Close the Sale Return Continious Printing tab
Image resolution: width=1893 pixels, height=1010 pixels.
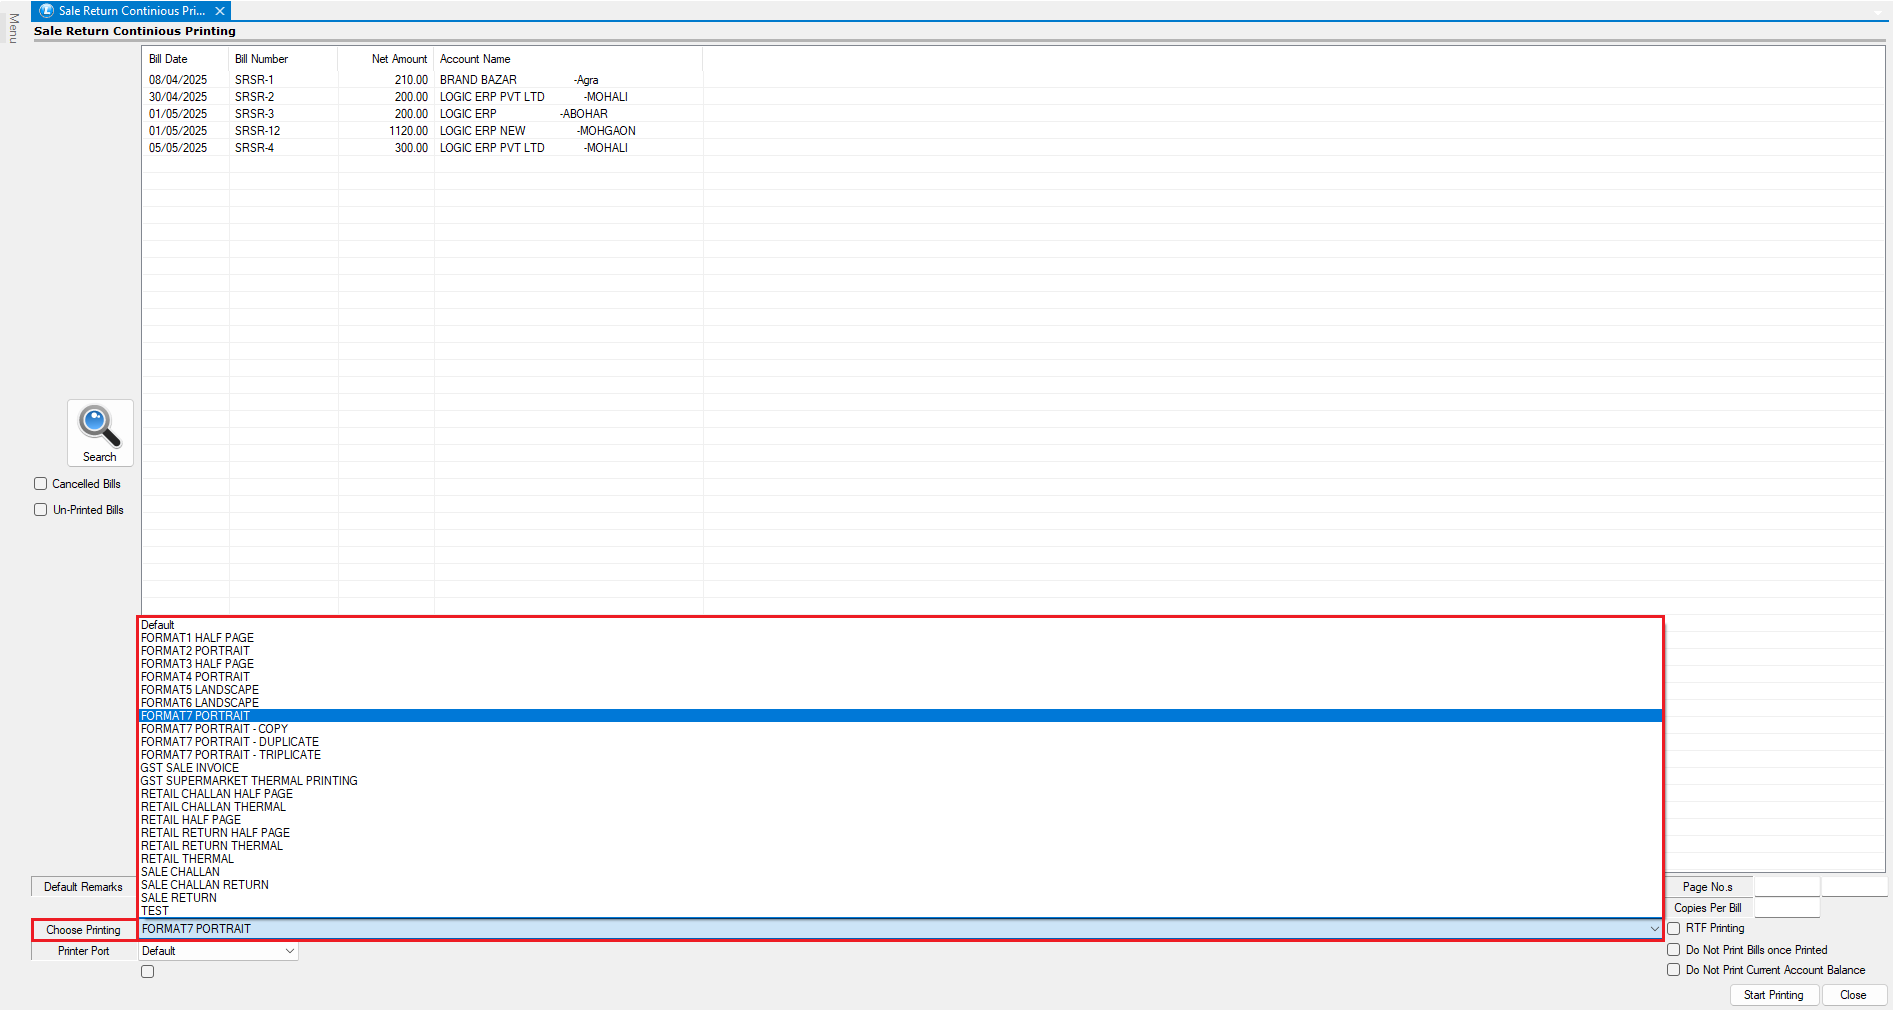click(220, 11)
